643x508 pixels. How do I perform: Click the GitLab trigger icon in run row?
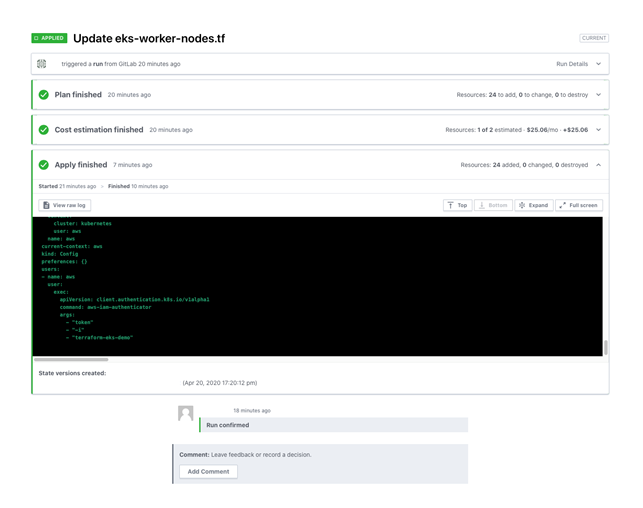click(42, 64)
